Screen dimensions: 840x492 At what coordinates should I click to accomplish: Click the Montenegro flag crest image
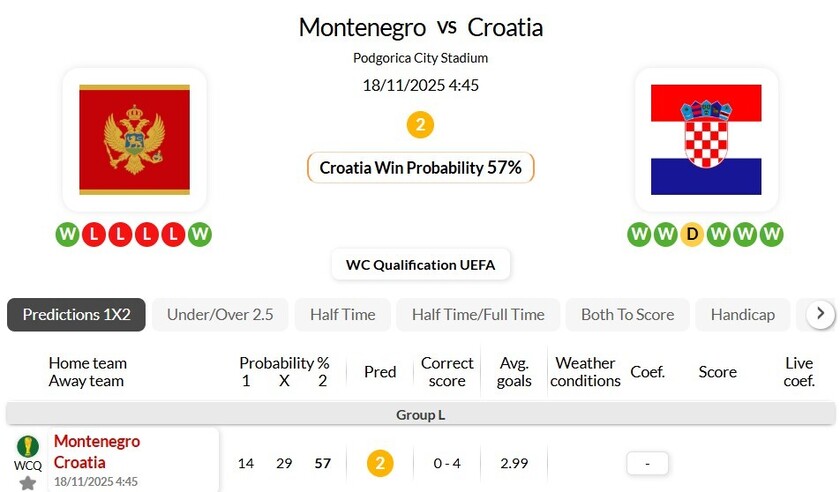point(134,139)
